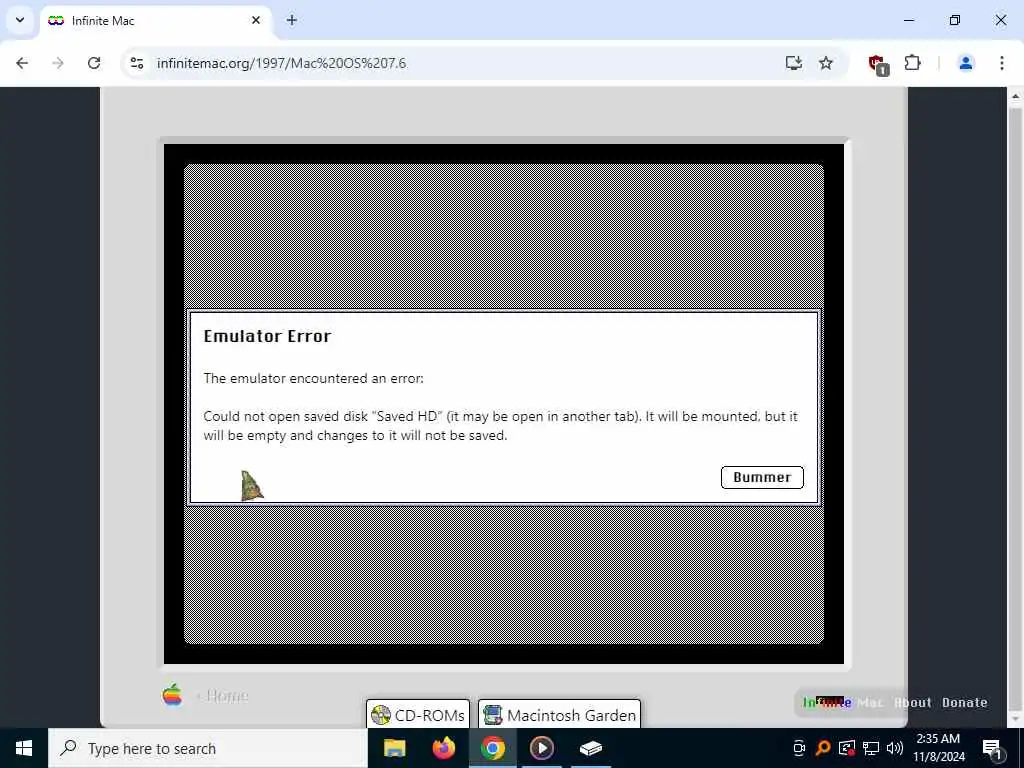Click the Meet Now tray icon

coord(798,748)
